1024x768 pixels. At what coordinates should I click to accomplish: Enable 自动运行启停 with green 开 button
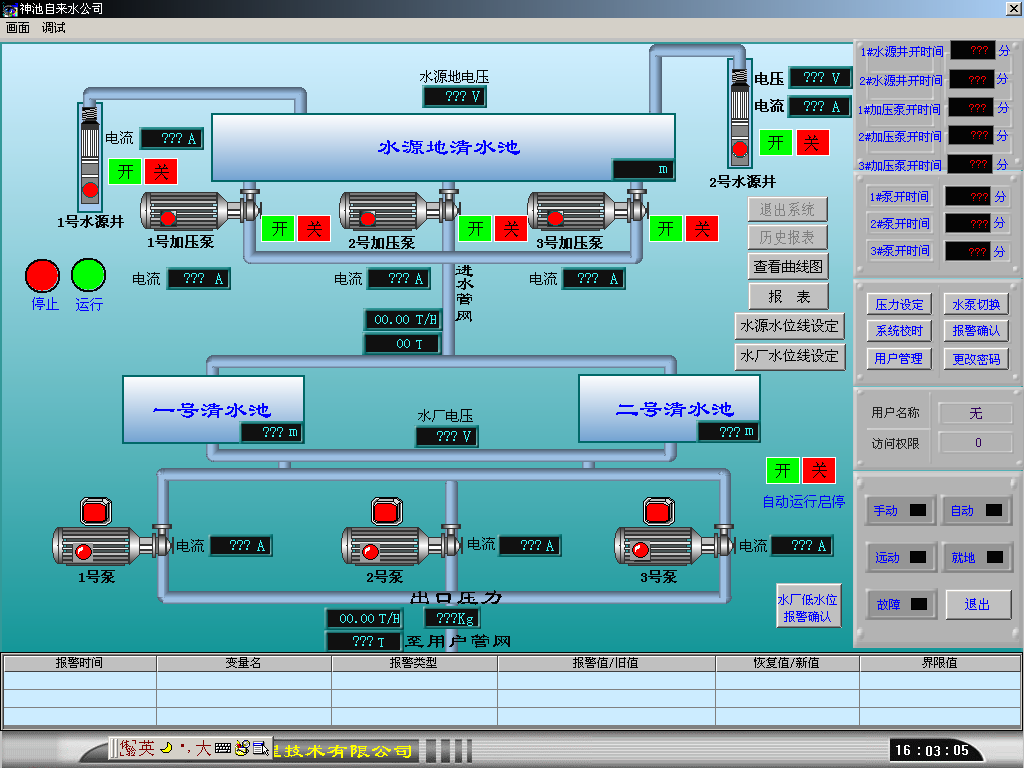pyautogui.click(x=783, y=470)
